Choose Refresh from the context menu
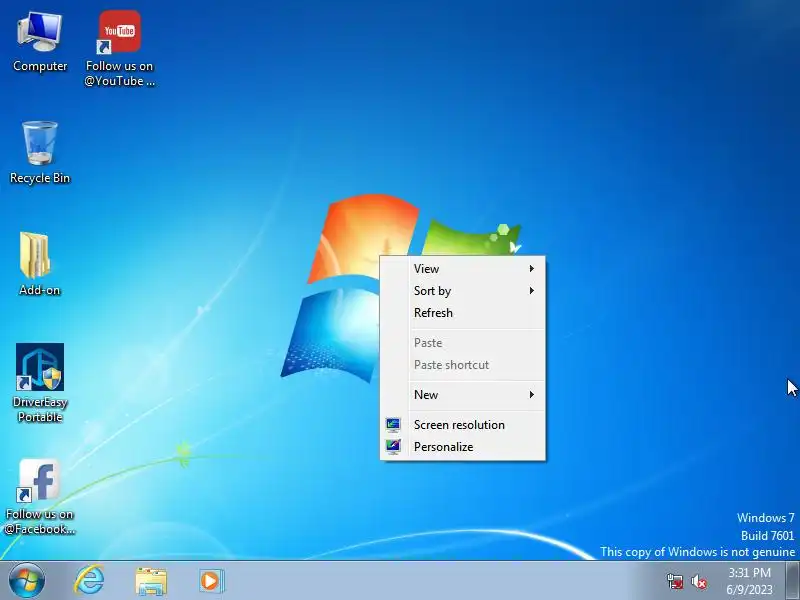 coord(463,313)
